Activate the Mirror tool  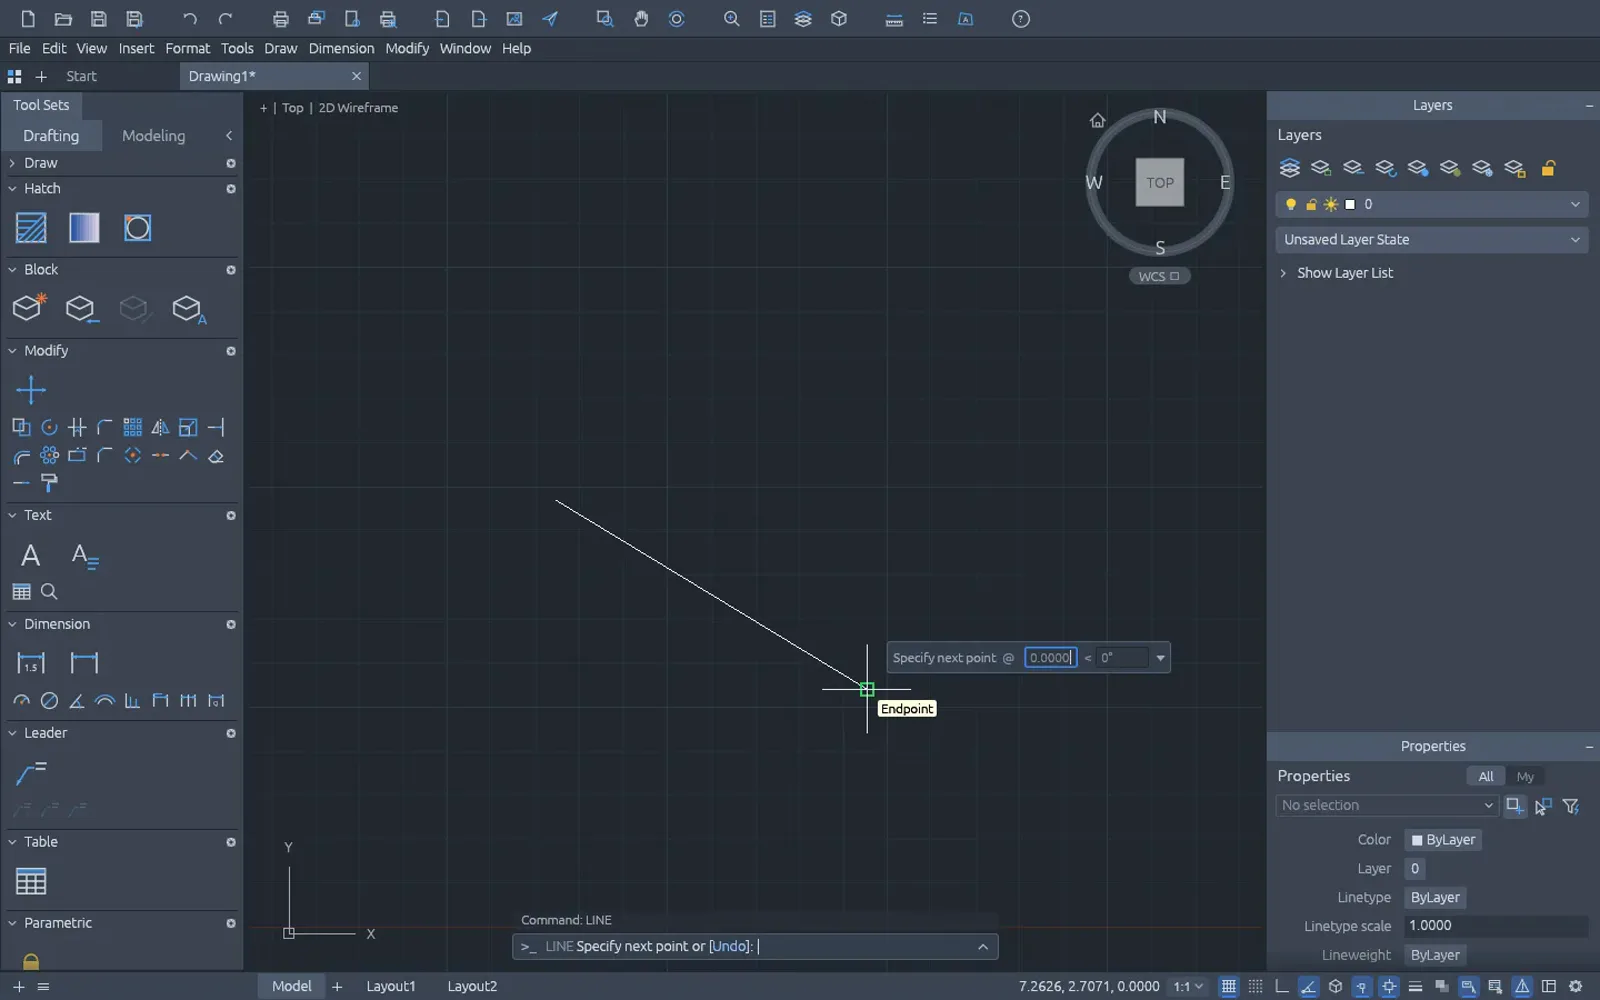pos(160,428)
